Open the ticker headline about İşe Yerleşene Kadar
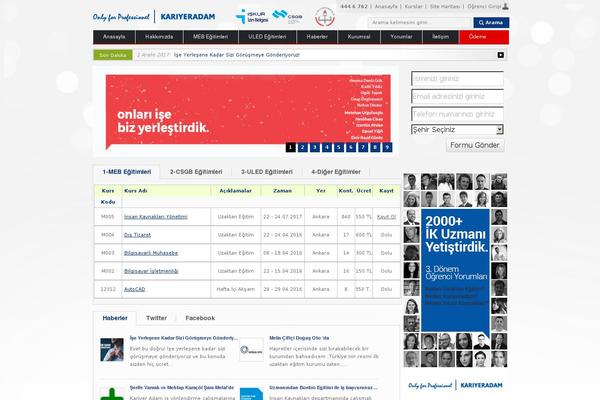Viewport: 600px width, 400px height. [x=236, y=55]
